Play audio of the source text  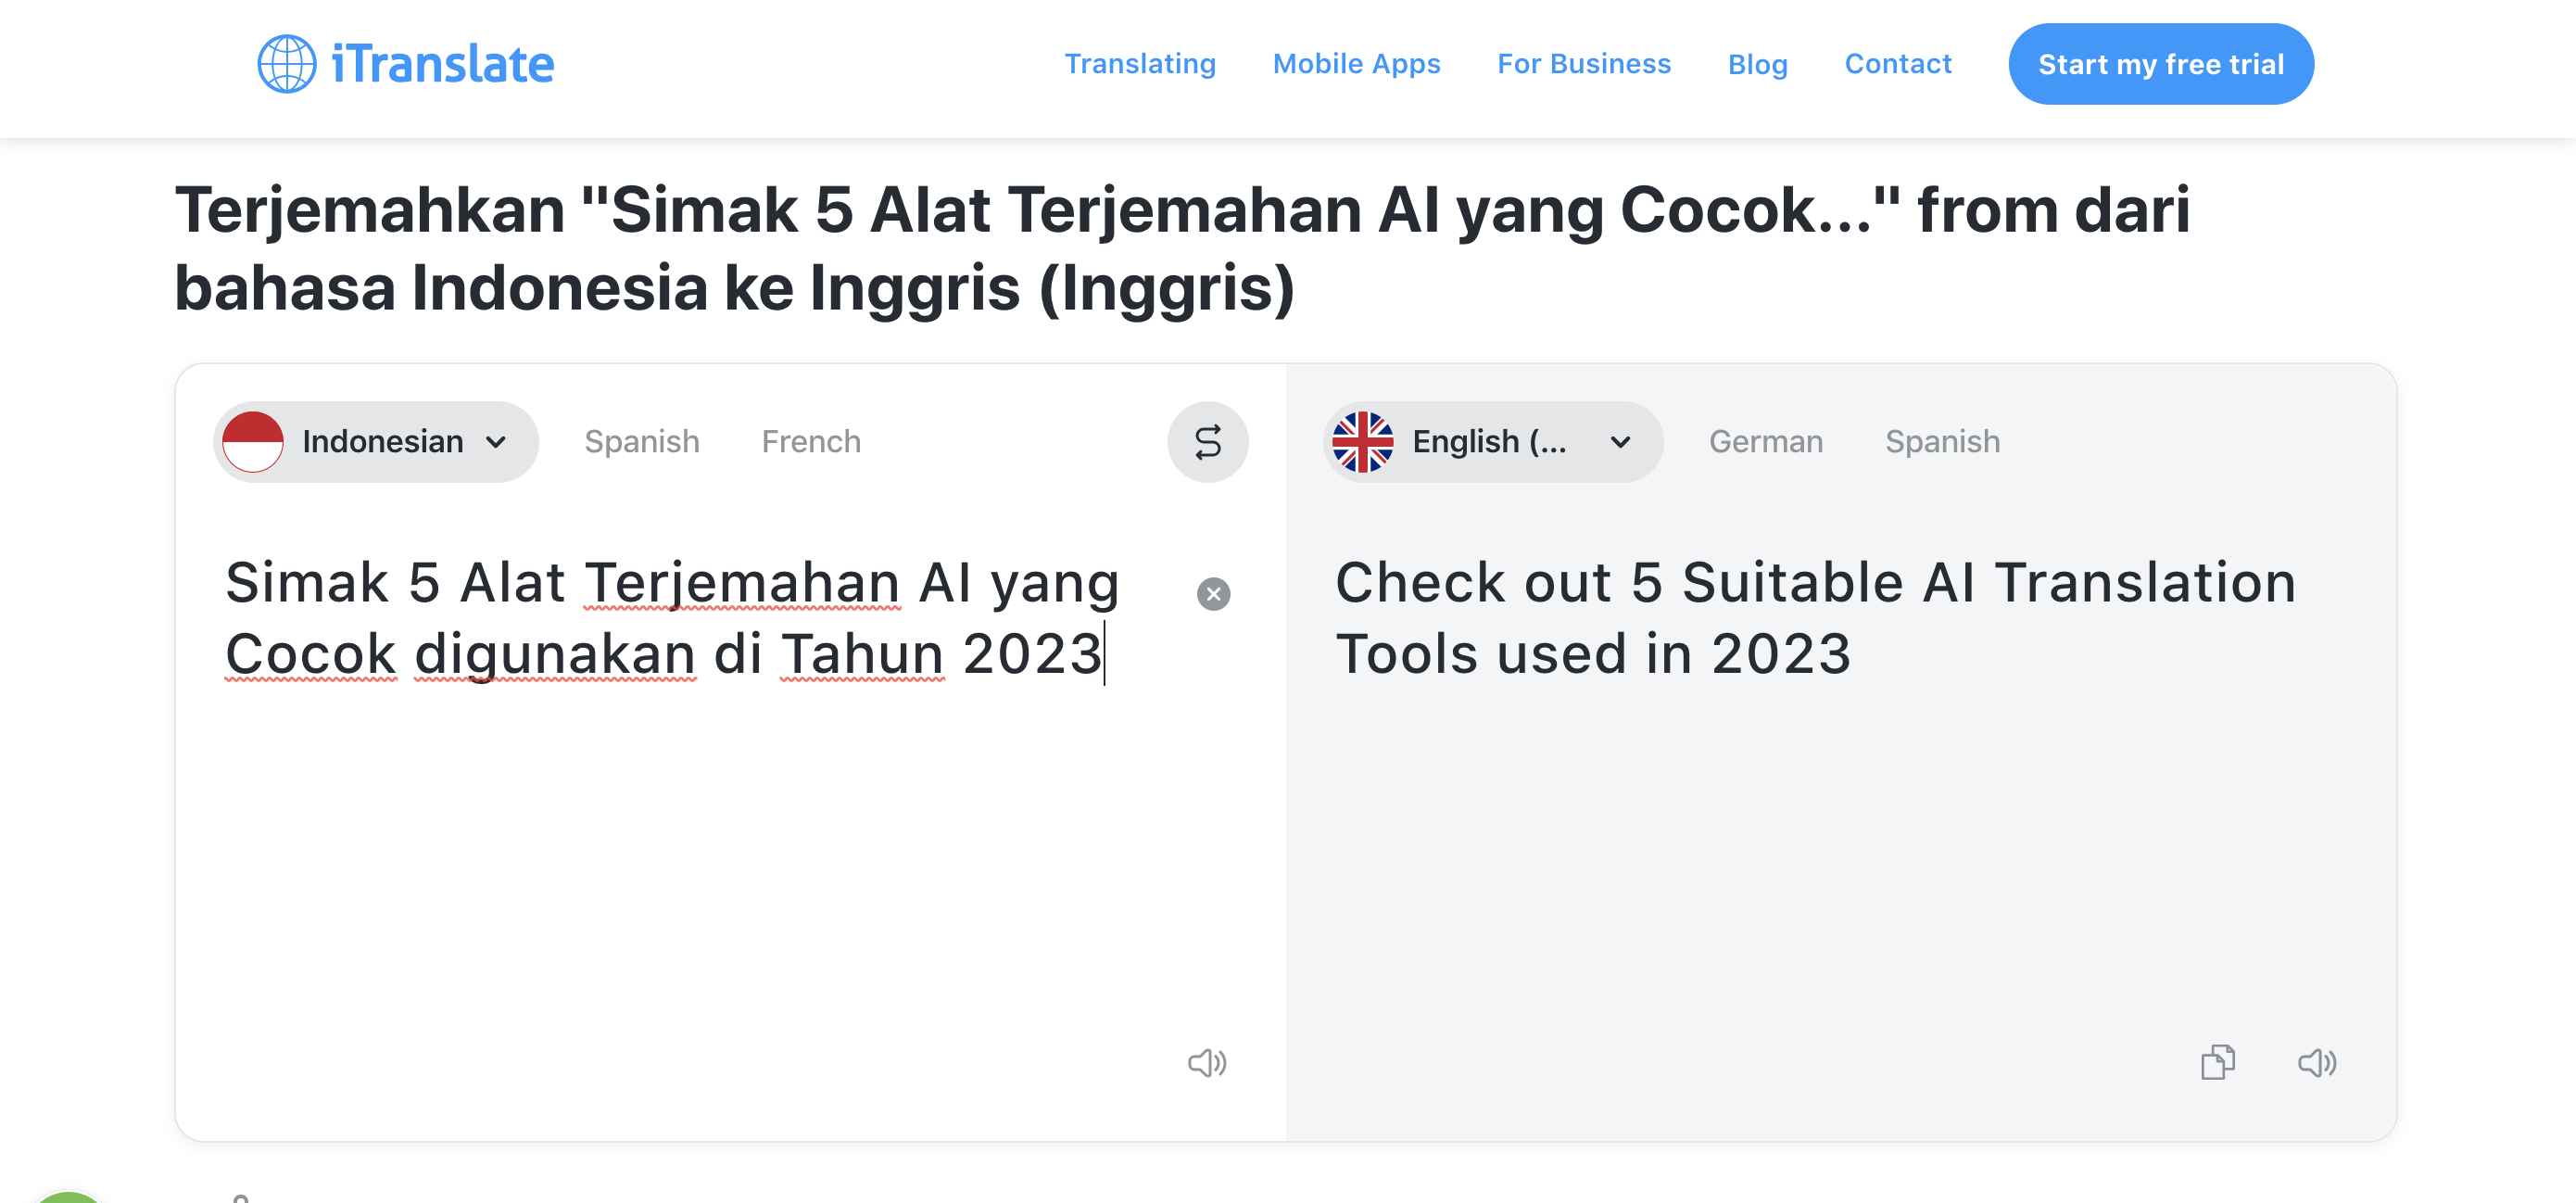coord(1206,1062)
